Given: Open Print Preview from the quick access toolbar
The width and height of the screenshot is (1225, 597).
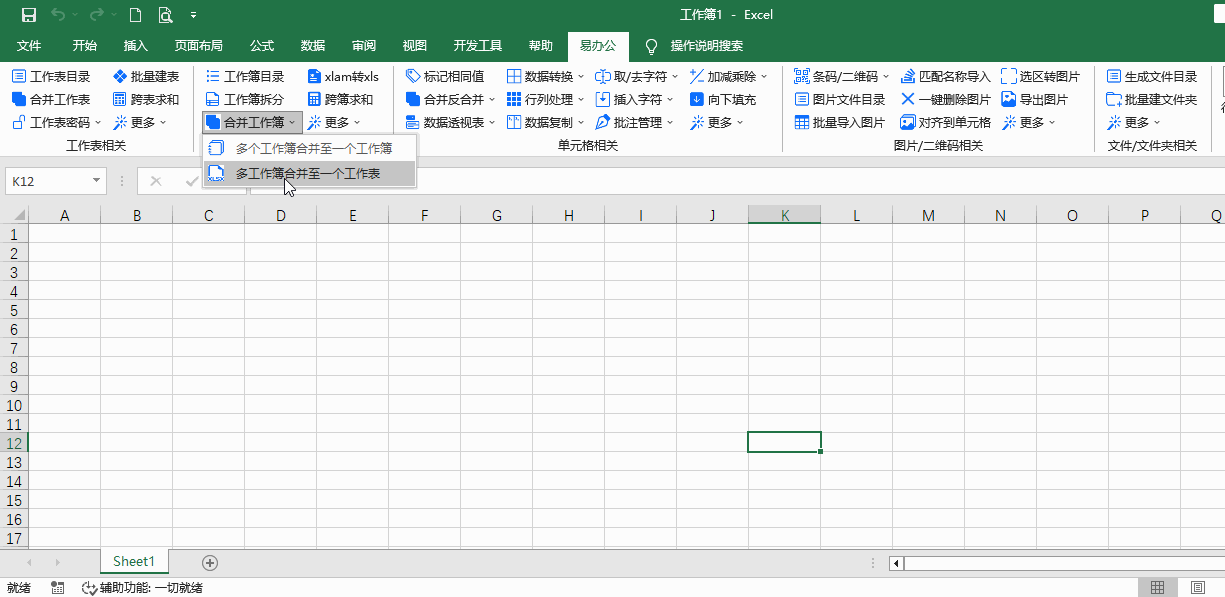Looking at the screenshot, I should [x=165, y=15].
